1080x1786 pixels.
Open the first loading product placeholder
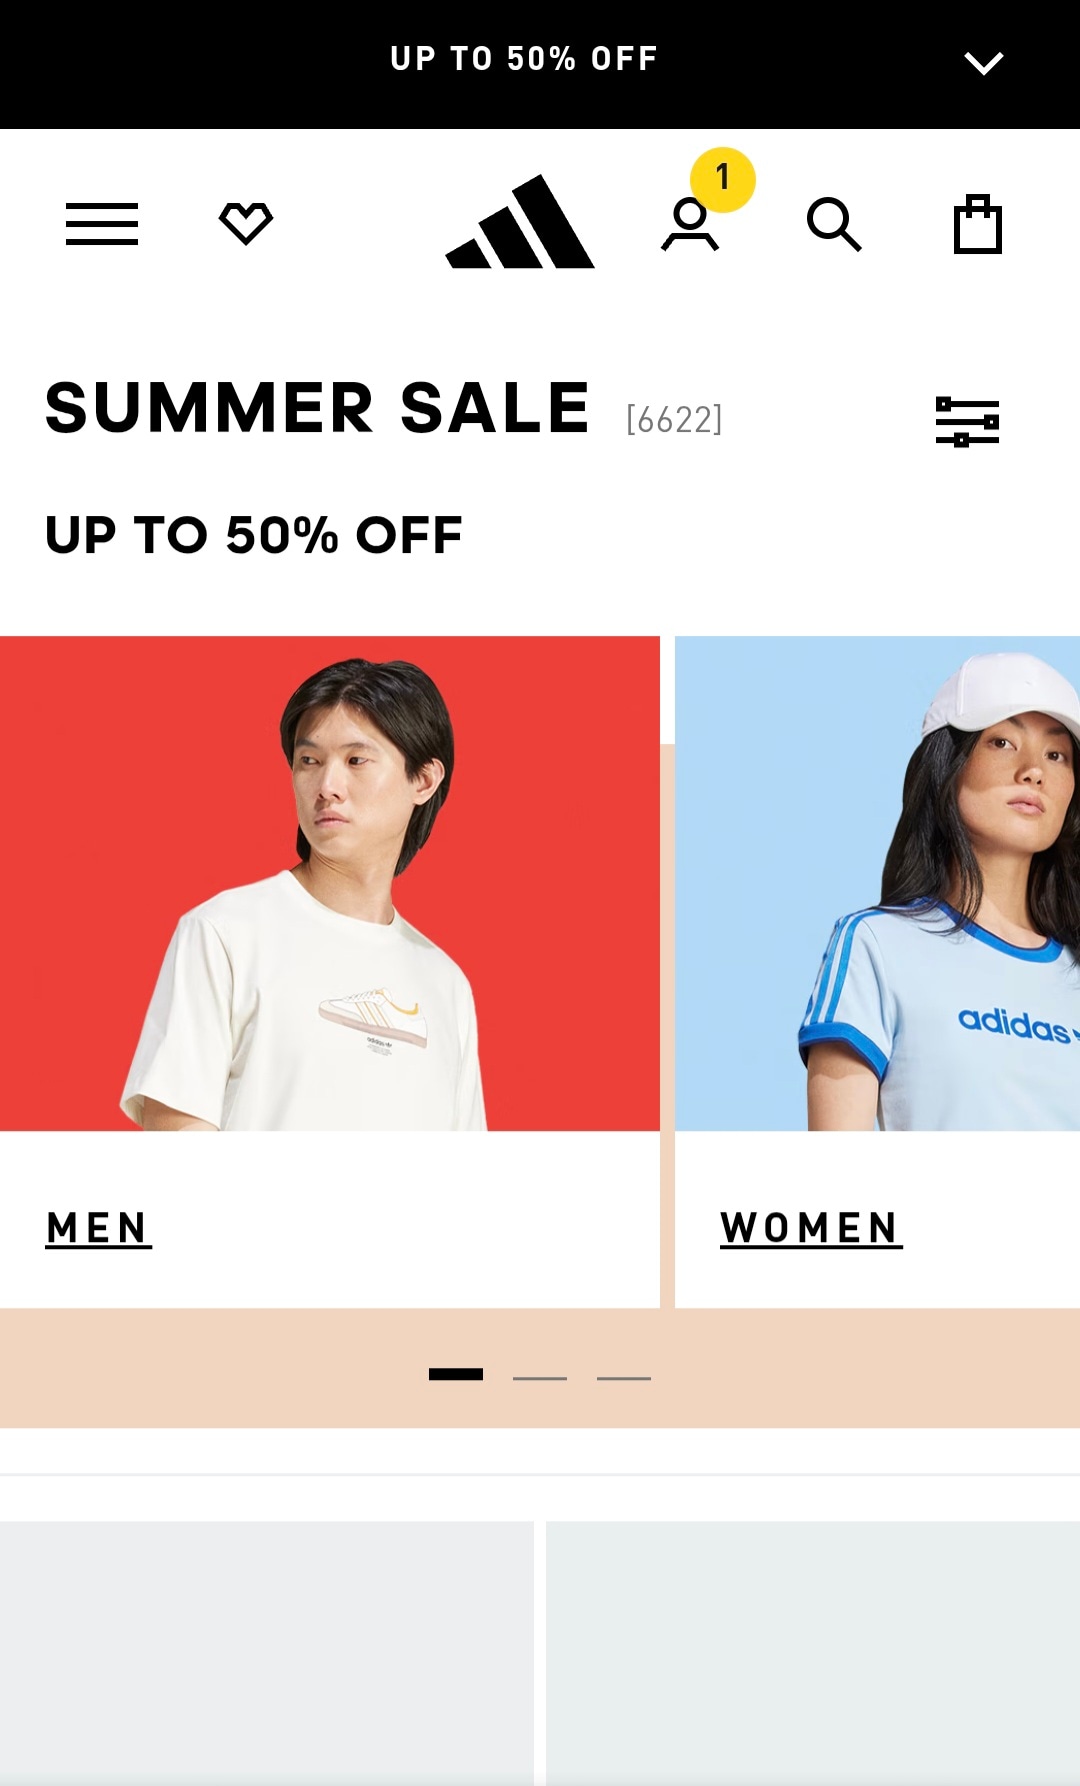[x=267, y=1653]
